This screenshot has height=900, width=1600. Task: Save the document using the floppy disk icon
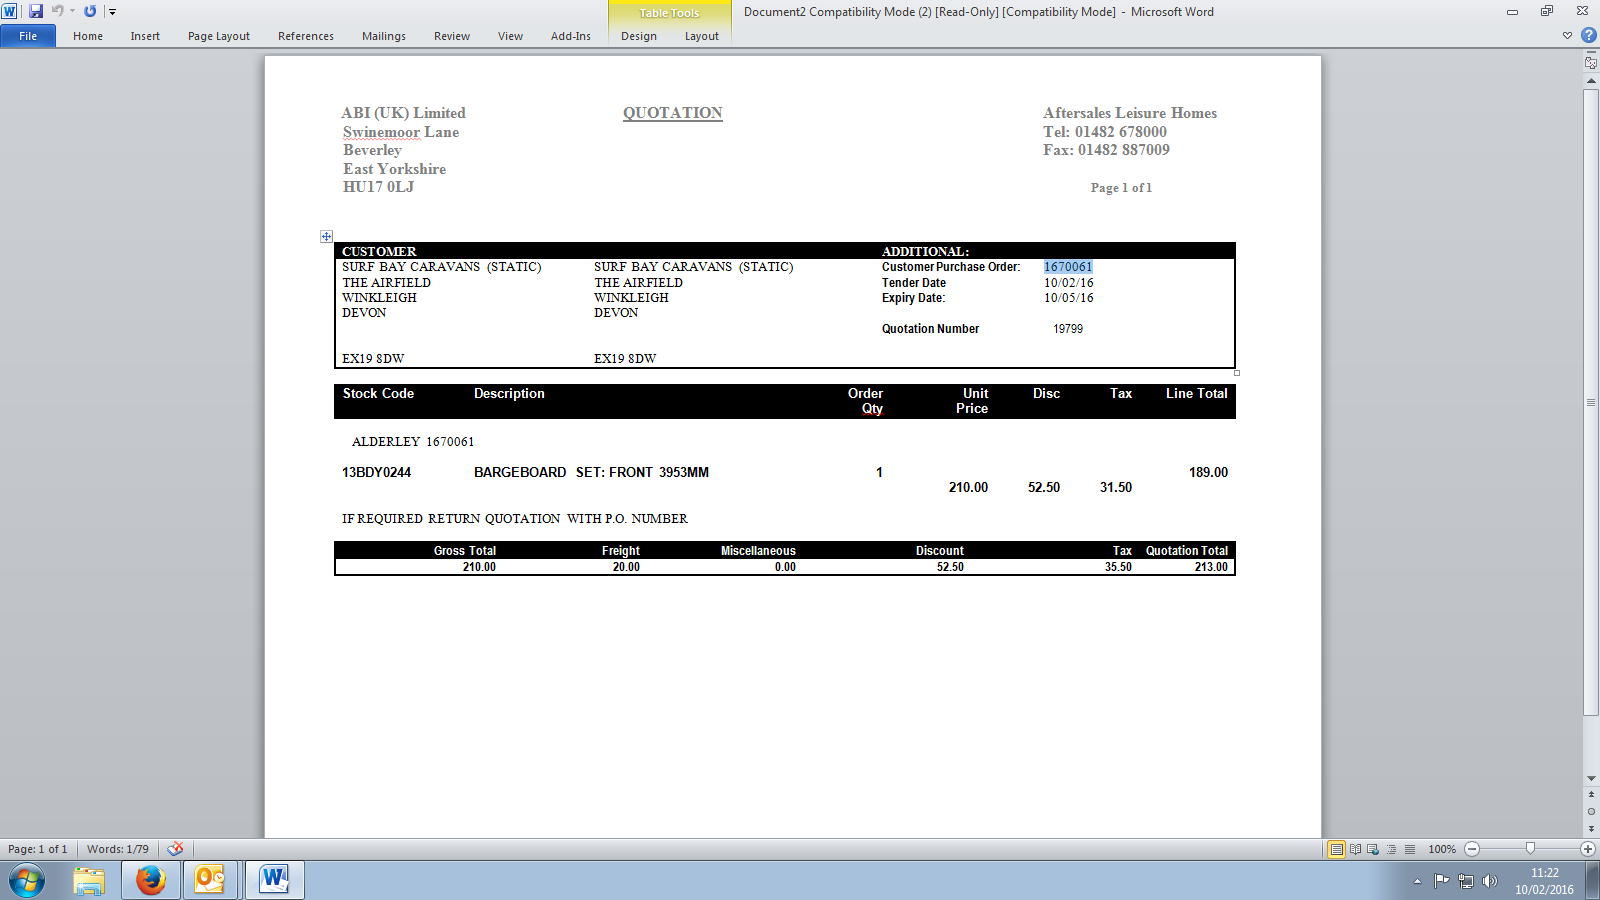[36, 11]
